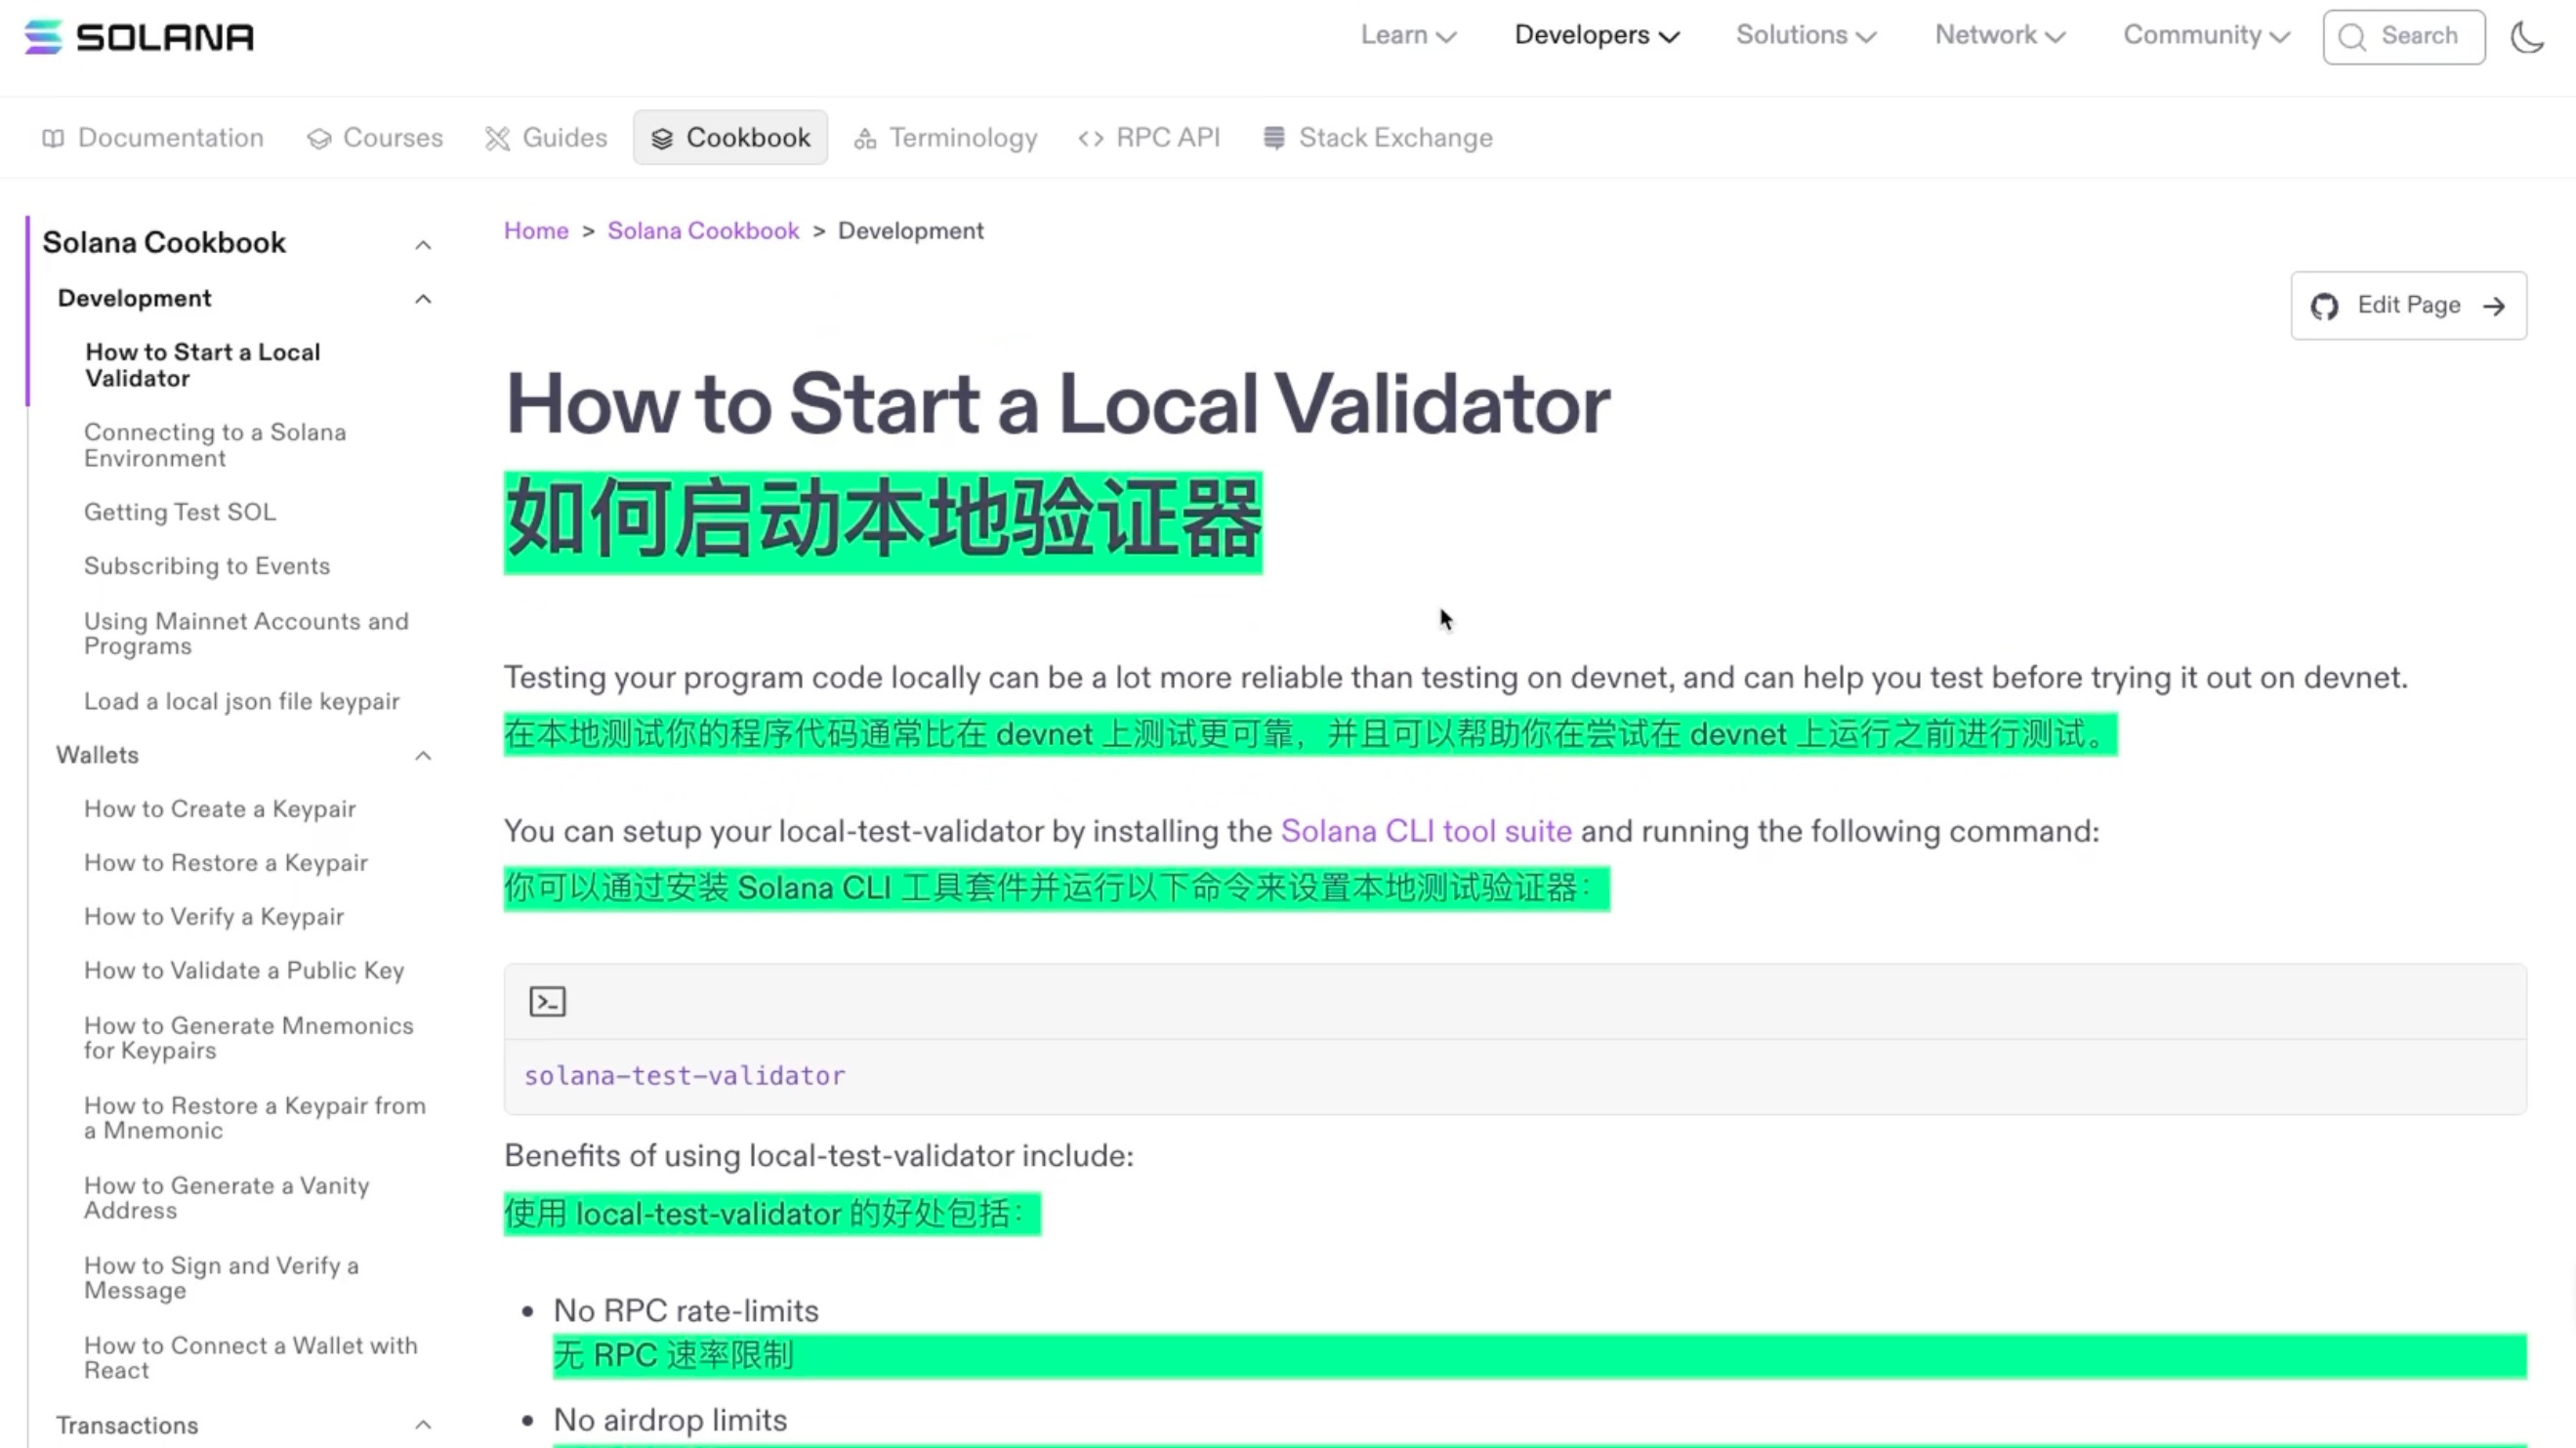Click the Documentation section icon
Image resolution: width=2576 pixels, height=1448 pixels.
pos(52,138)
